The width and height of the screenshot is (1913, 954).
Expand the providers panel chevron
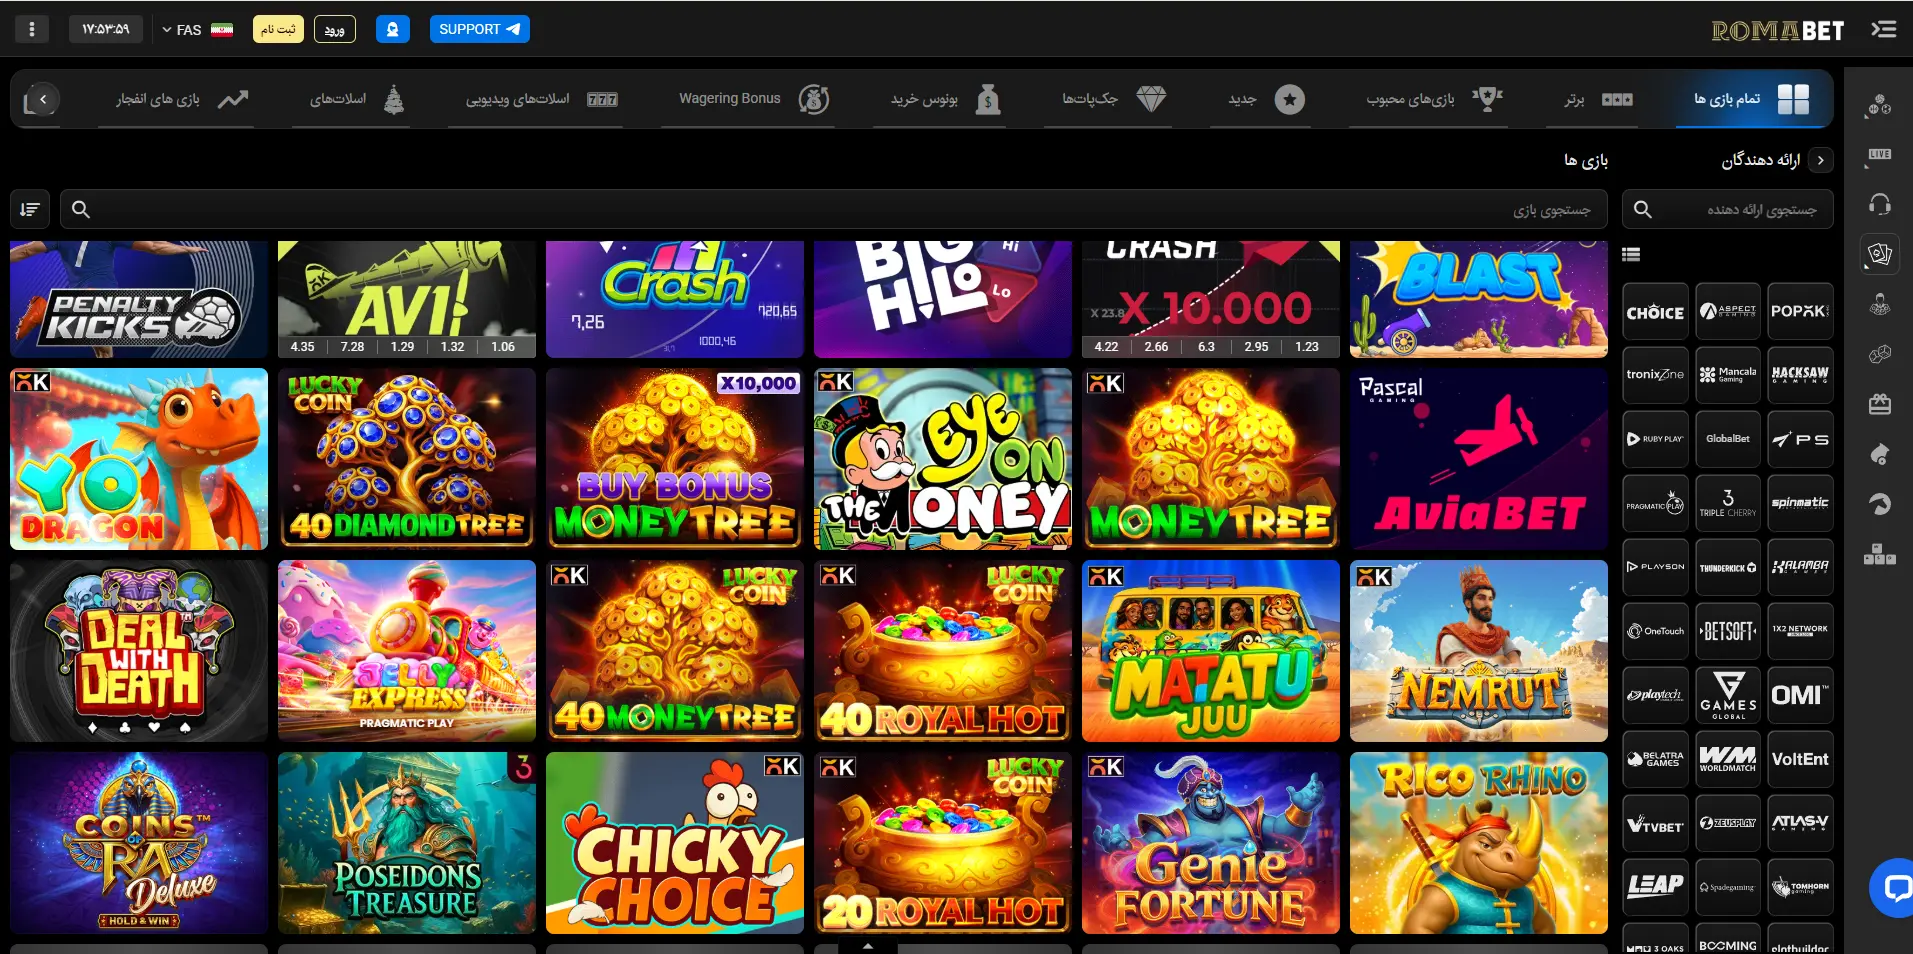click(1820, 160)
